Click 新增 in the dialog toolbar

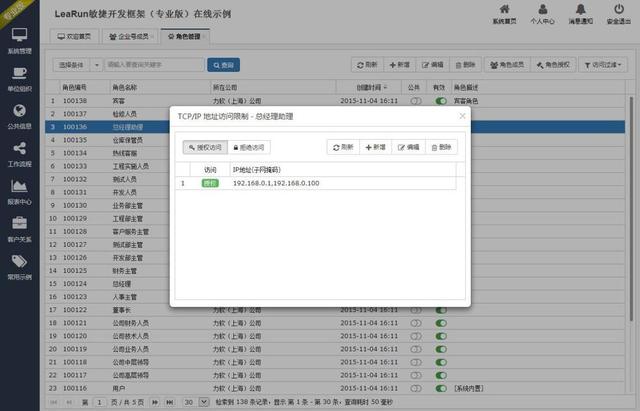[x=376, y=147]
